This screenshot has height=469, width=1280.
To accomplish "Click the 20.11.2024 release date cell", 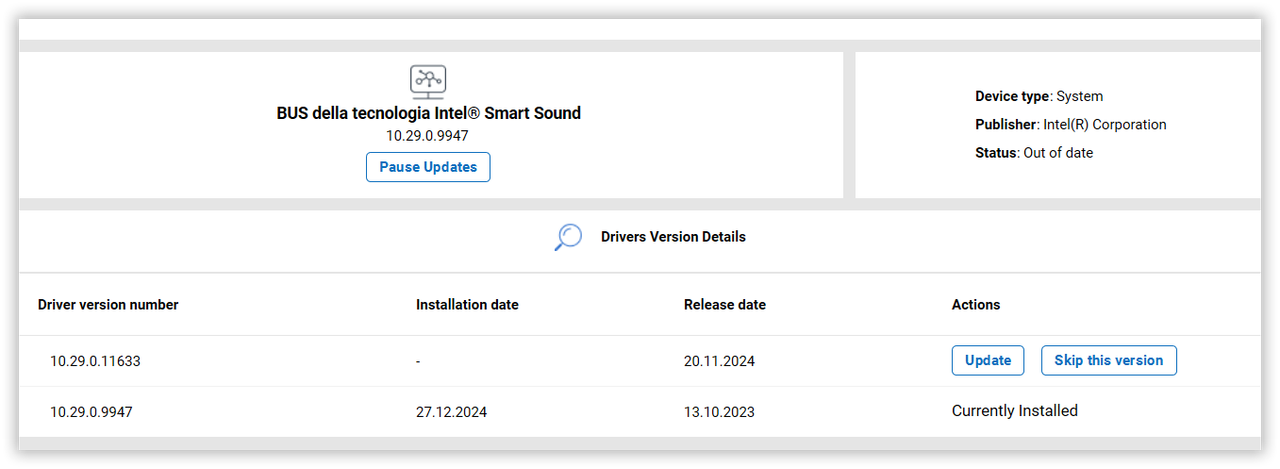I will [x=719, y=361].
